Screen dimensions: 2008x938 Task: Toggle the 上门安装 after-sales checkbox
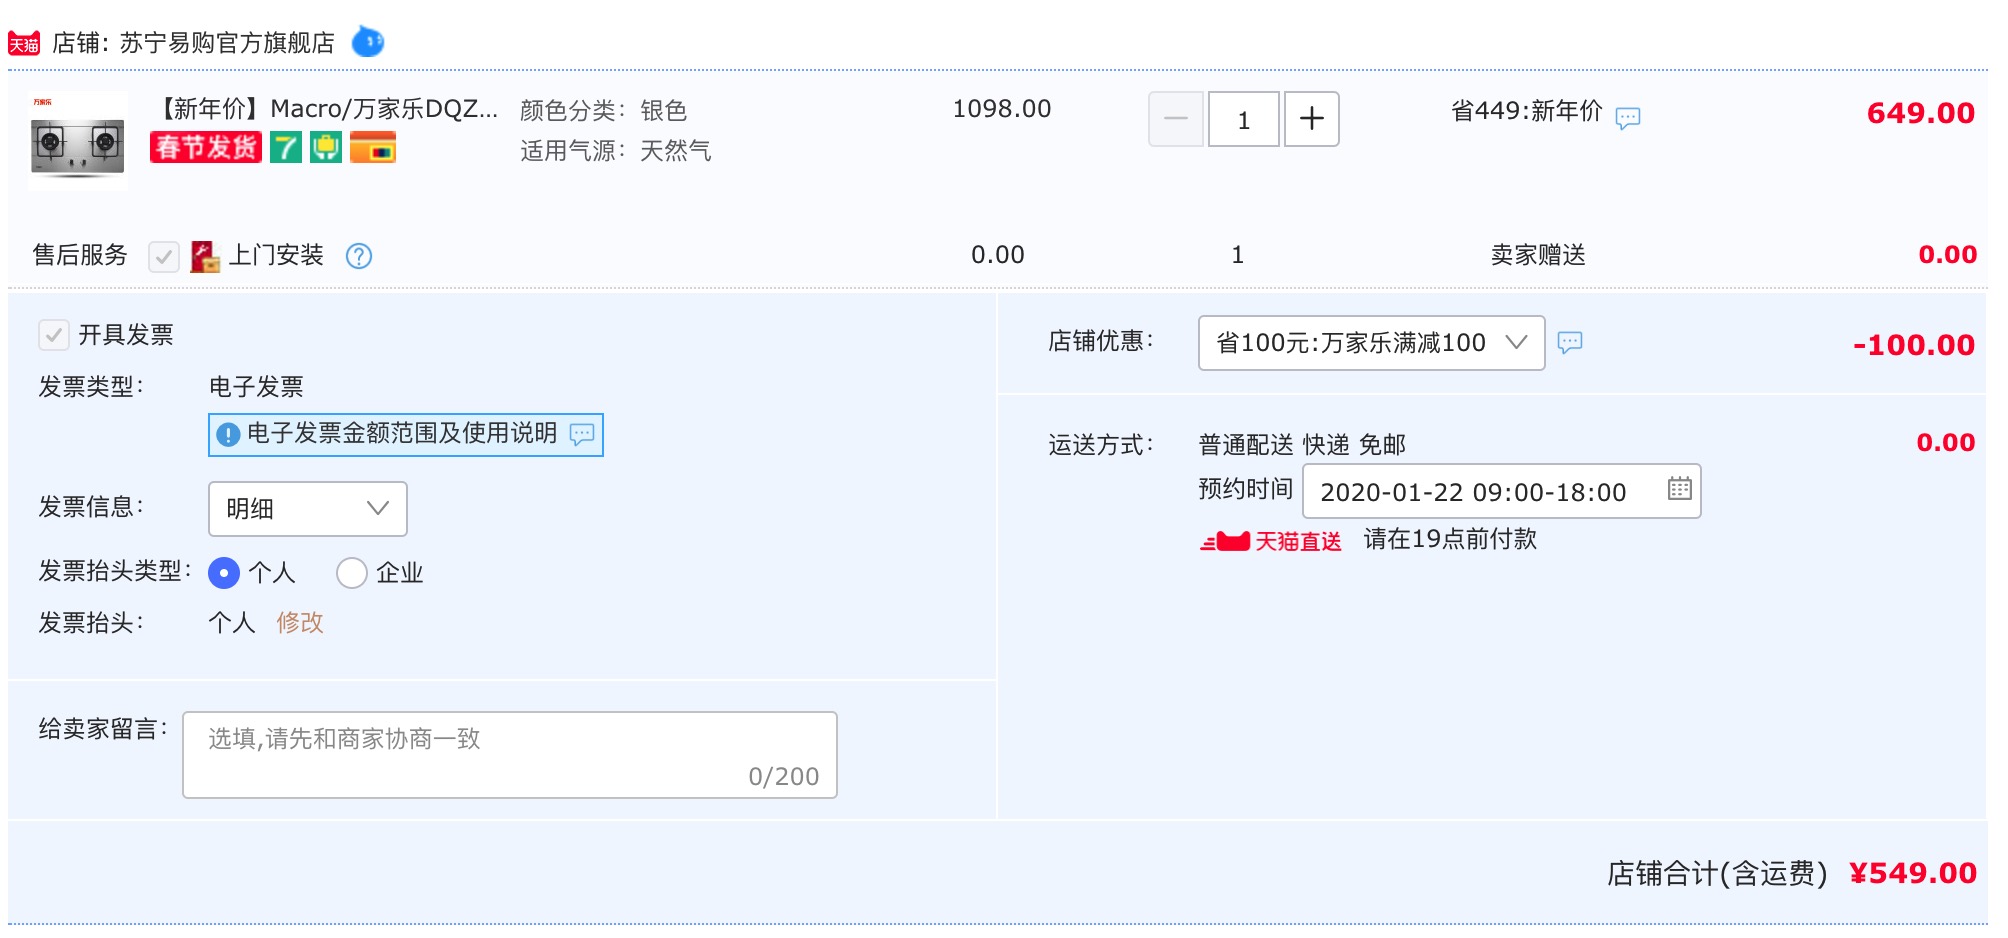click(x=164, y=256)
